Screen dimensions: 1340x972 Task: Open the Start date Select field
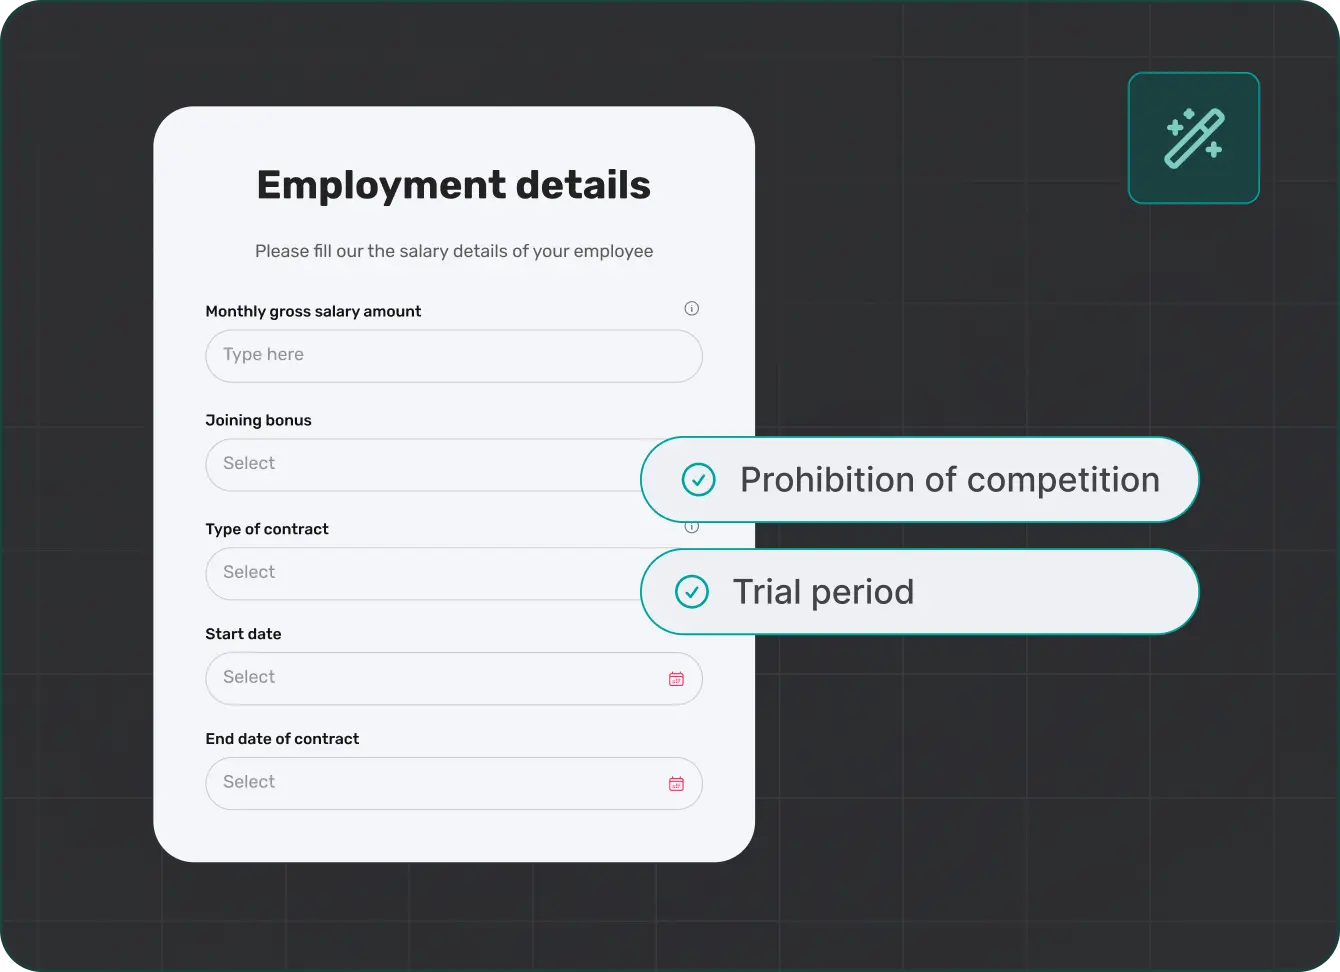tap(430, 679)
